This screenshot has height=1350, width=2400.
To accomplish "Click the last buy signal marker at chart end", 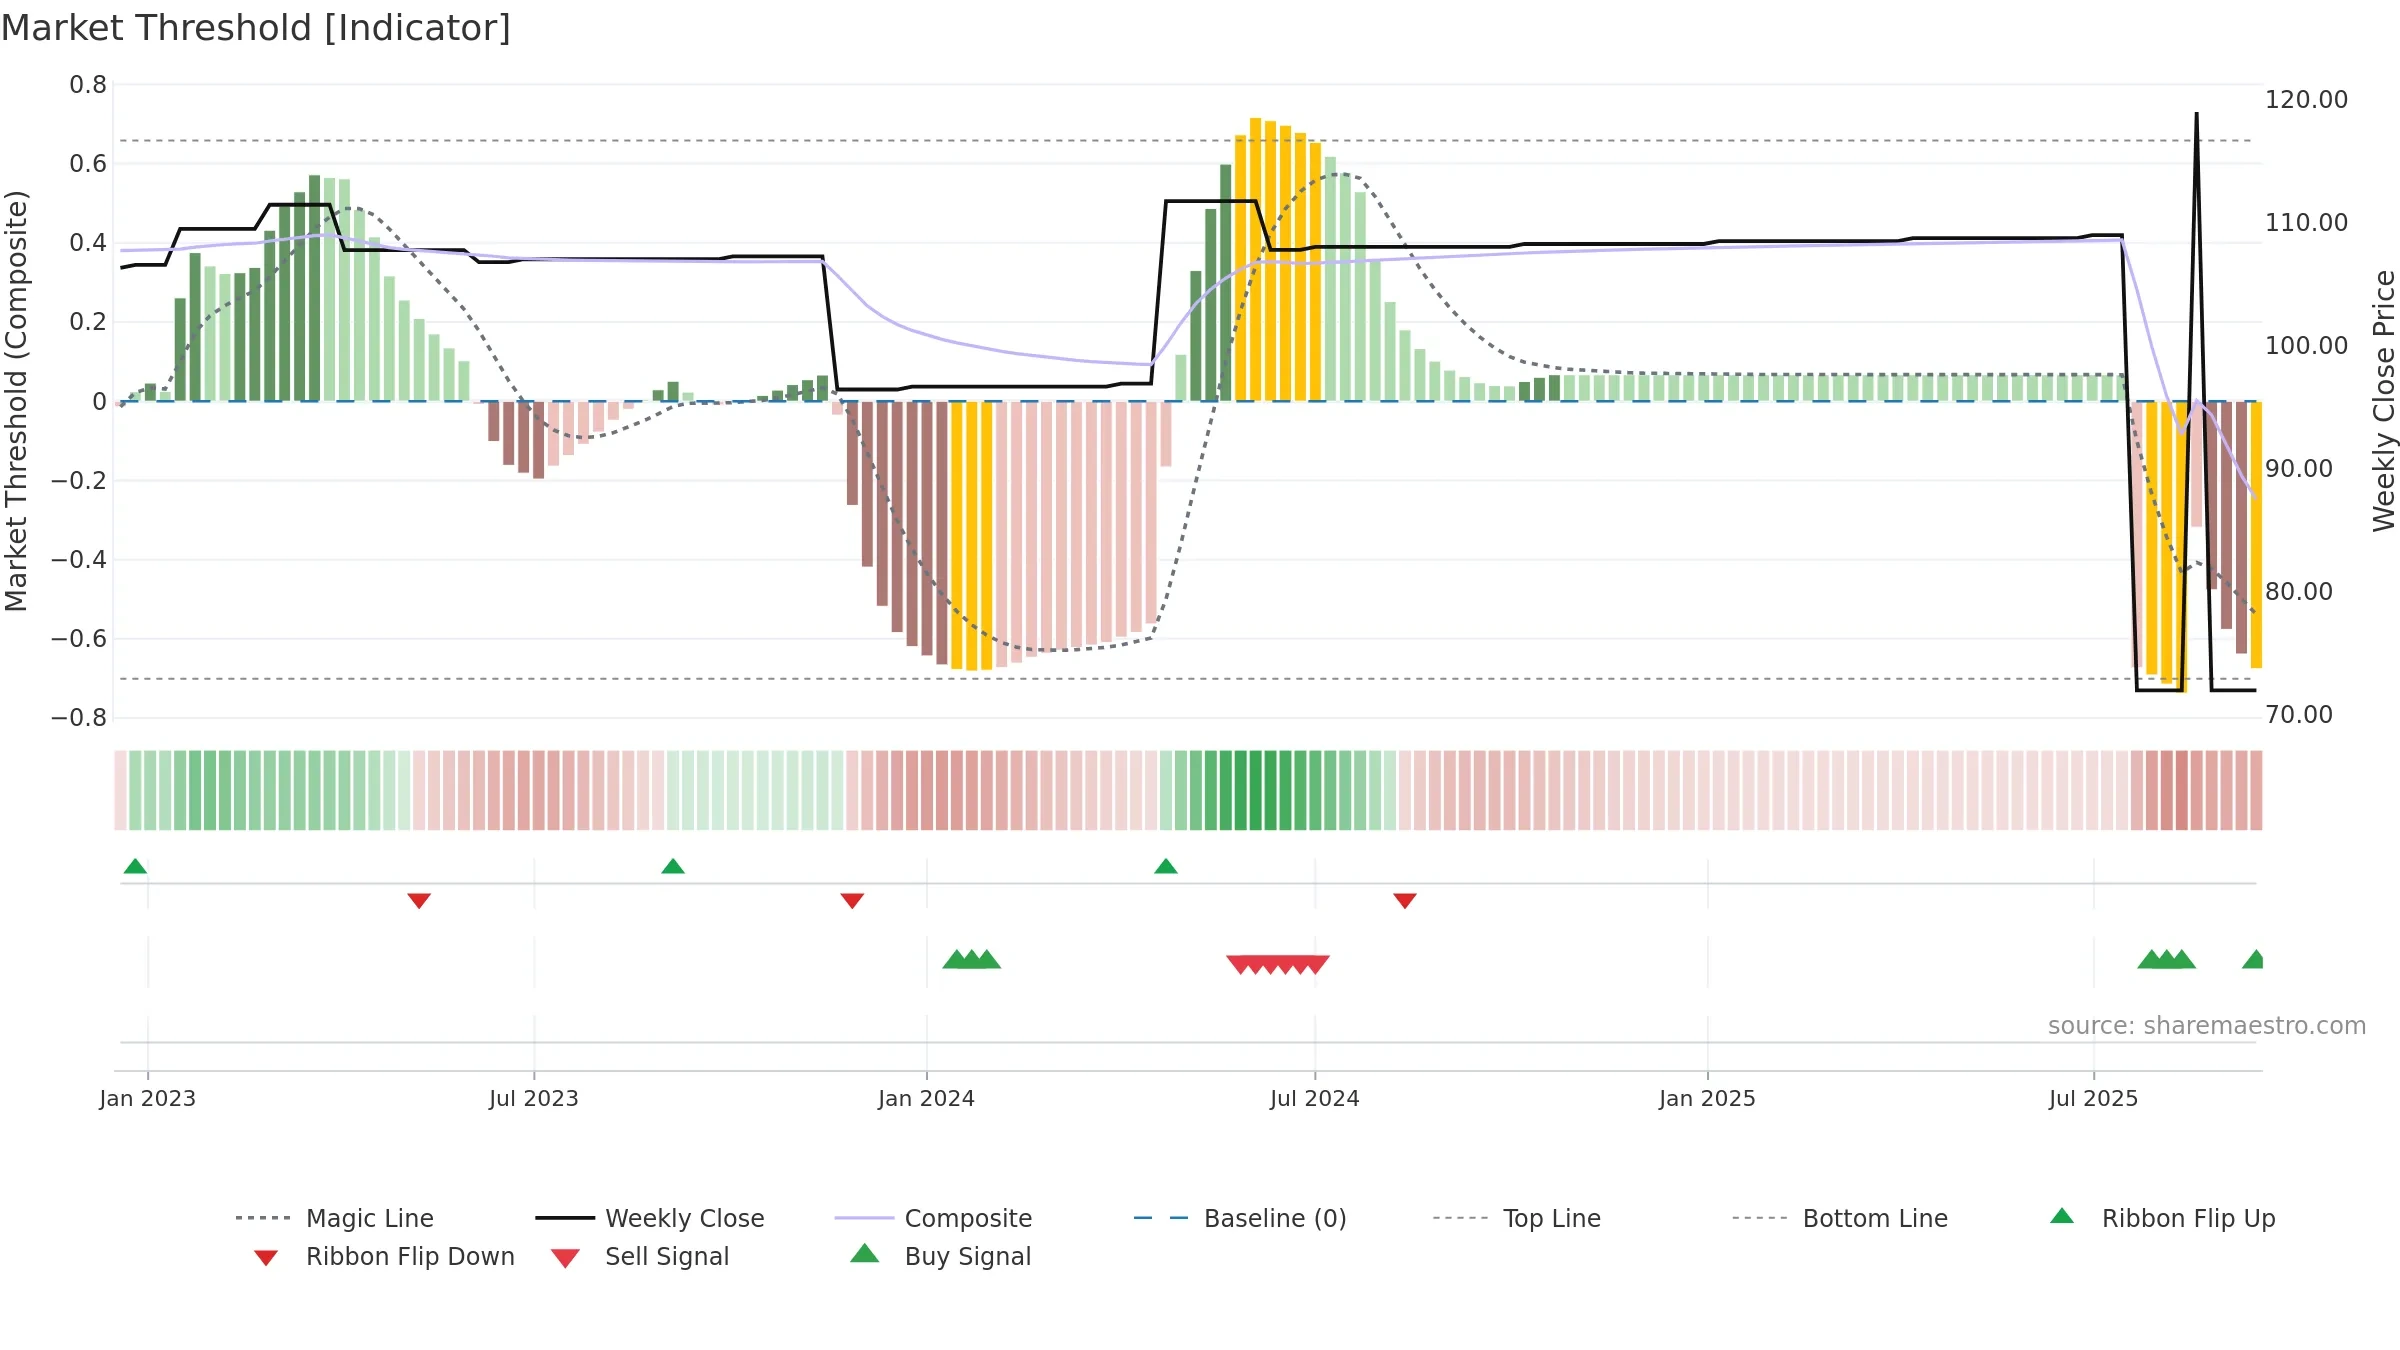I will tap(2253, 959).
